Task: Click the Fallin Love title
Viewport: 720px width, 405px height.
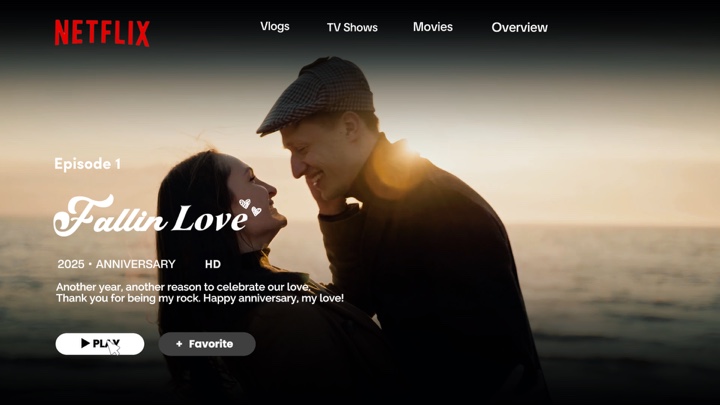Action: click(150, 217)
